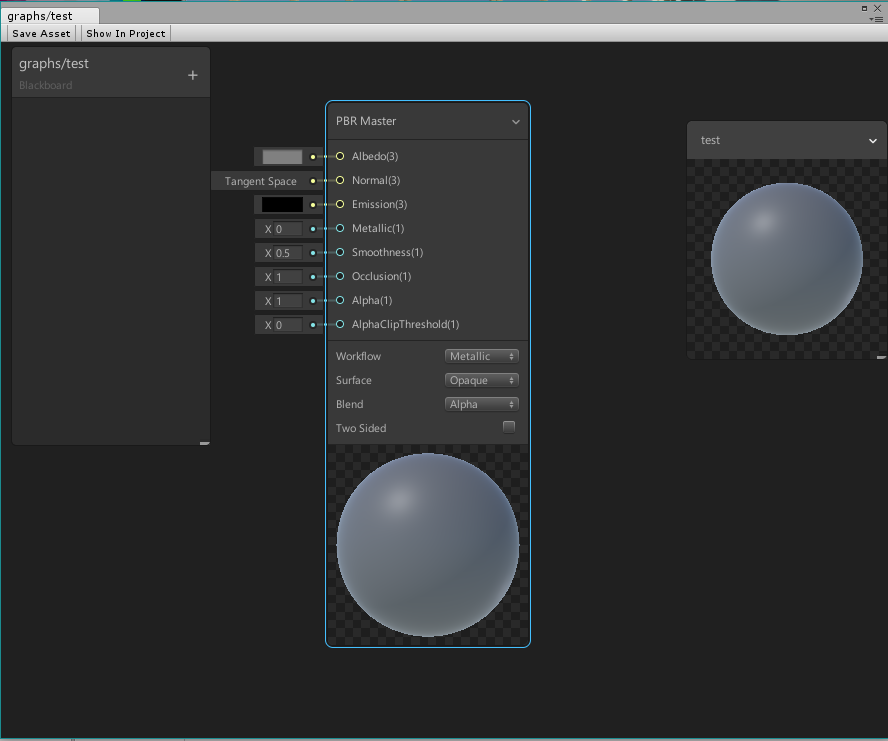Add a new property to the Blackboard
This screenshot has height=741, width=888.
click(x=193, y=75)
